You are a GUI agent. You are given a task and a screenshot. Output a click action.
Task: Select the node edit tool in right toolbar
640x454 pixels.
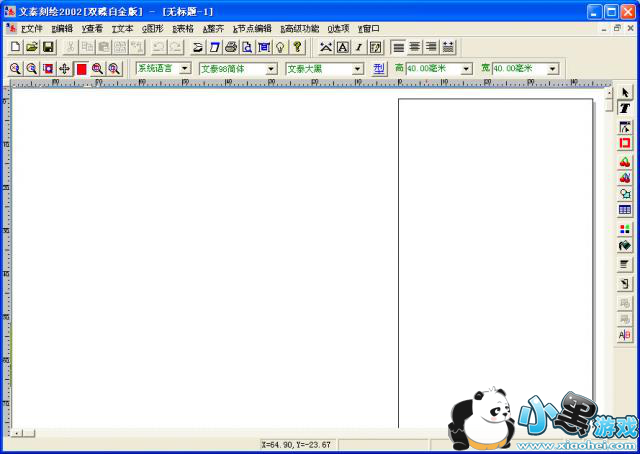click(624, 127)
